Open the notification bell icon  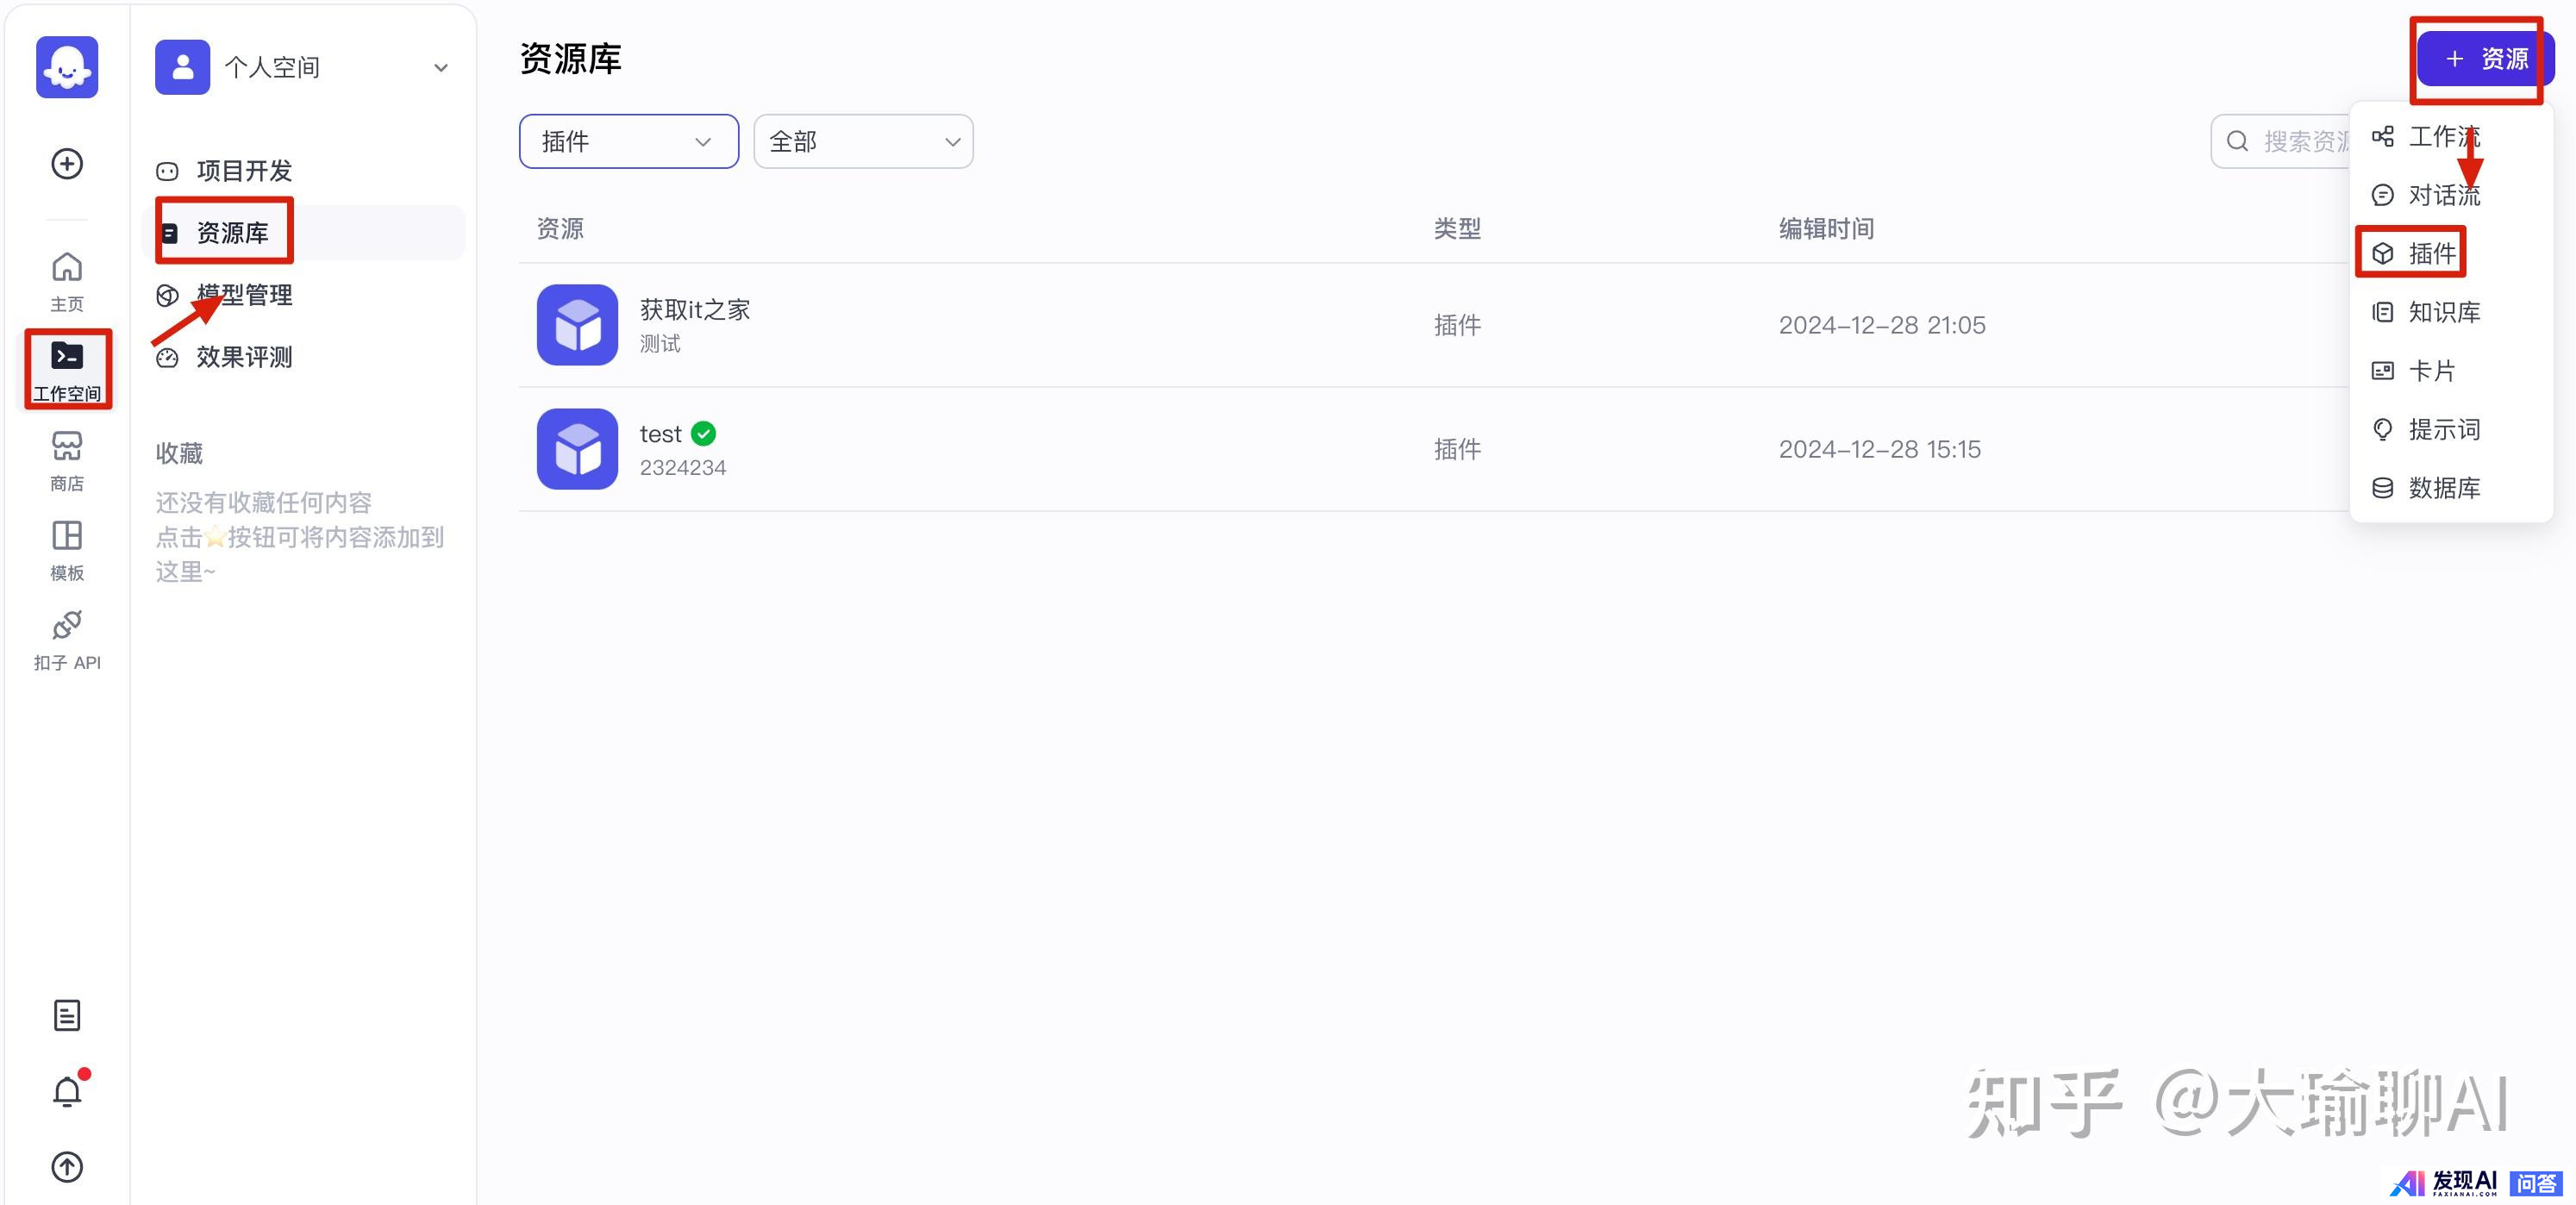(x=67, y=1091)
